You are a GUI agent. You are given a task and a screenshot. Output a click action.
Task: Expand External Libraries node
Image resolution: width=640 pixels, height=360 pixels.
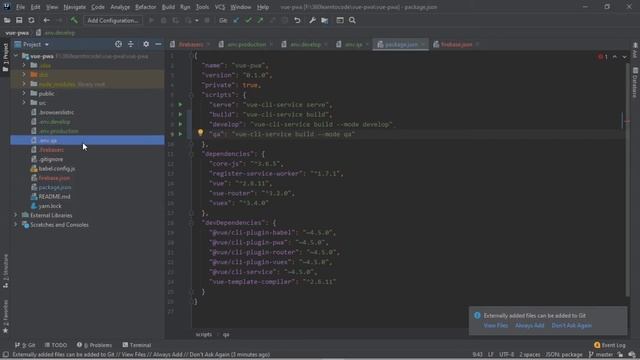pos(16,215)
